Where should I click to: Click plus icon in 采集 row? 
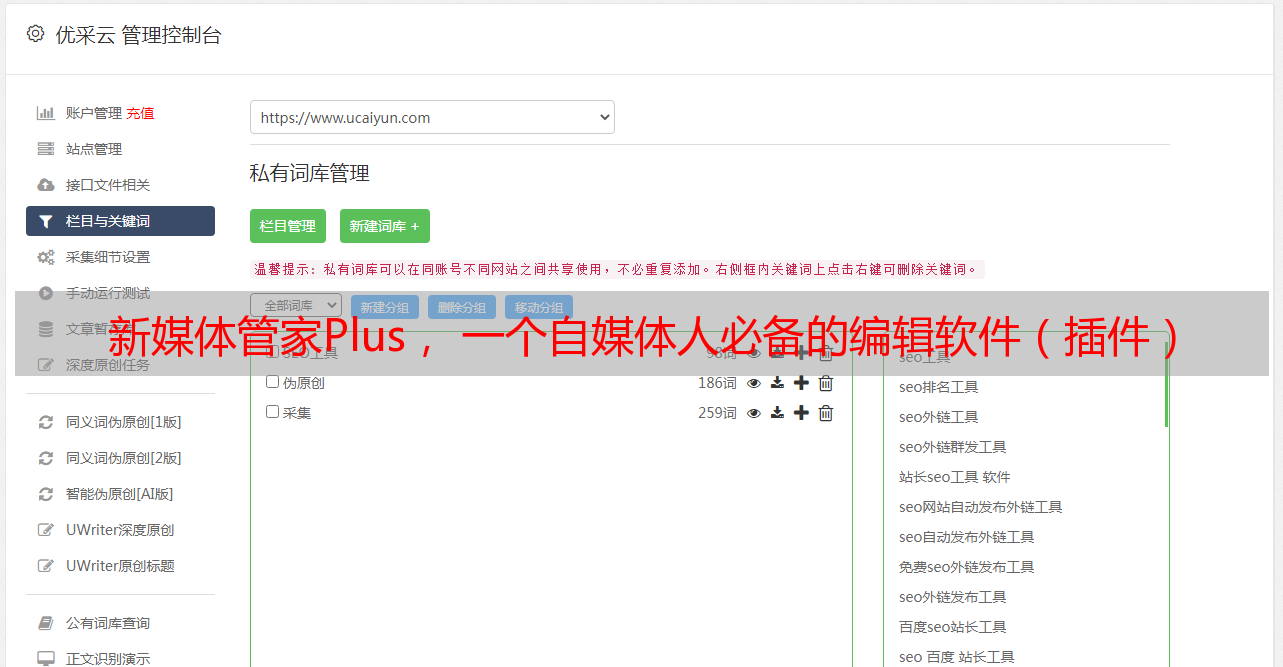pyautogui.click(x=801, y=413)
